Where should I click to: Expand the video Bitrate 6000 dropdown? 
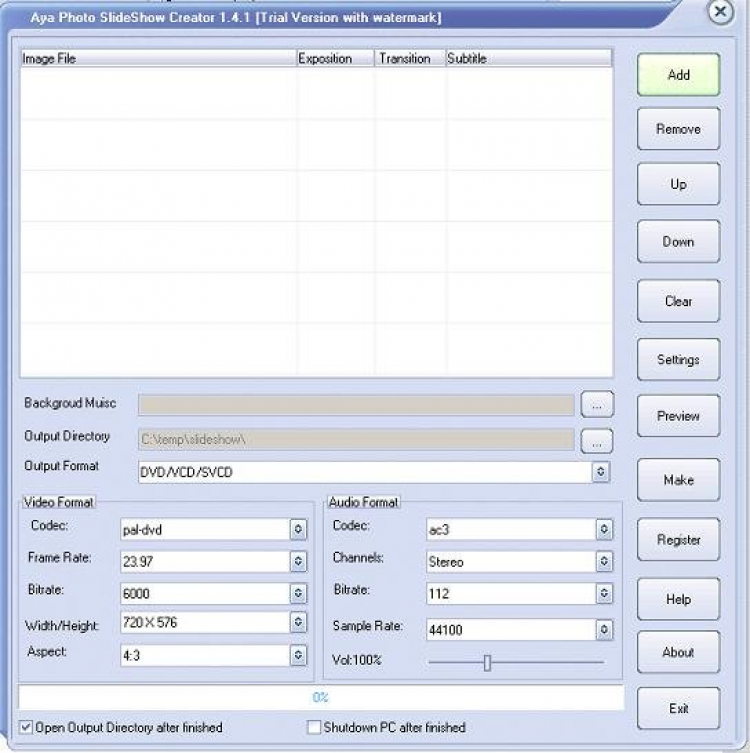pyautogui.click(x=298, y=594)
